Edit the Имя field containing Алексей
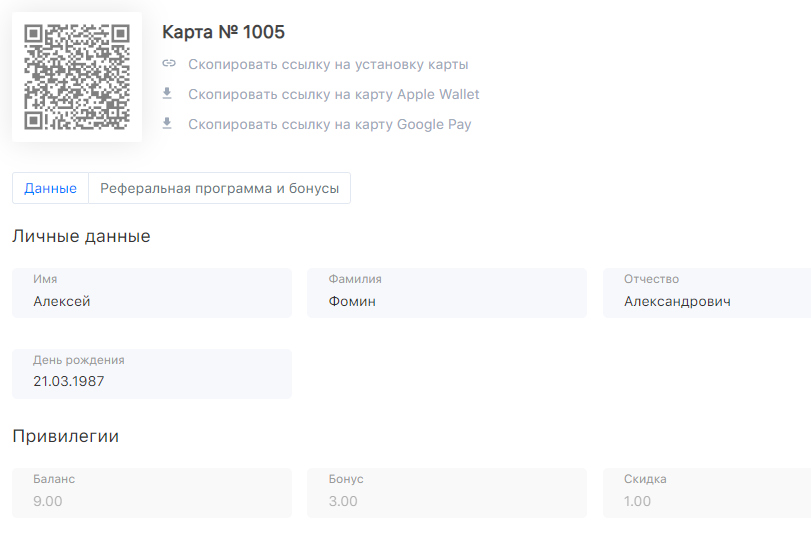Image resolution: width=811 pixels, height=541 pixels. [152, 293]
